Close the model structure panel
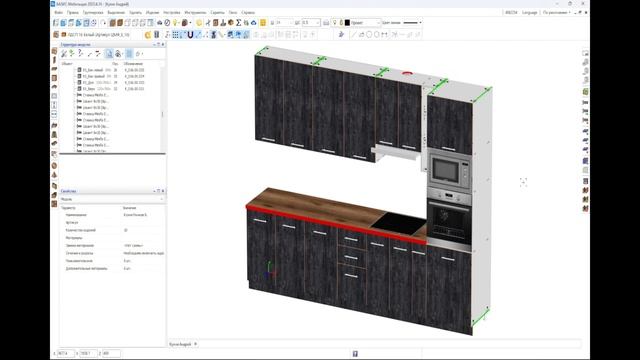 pos(163,44)
